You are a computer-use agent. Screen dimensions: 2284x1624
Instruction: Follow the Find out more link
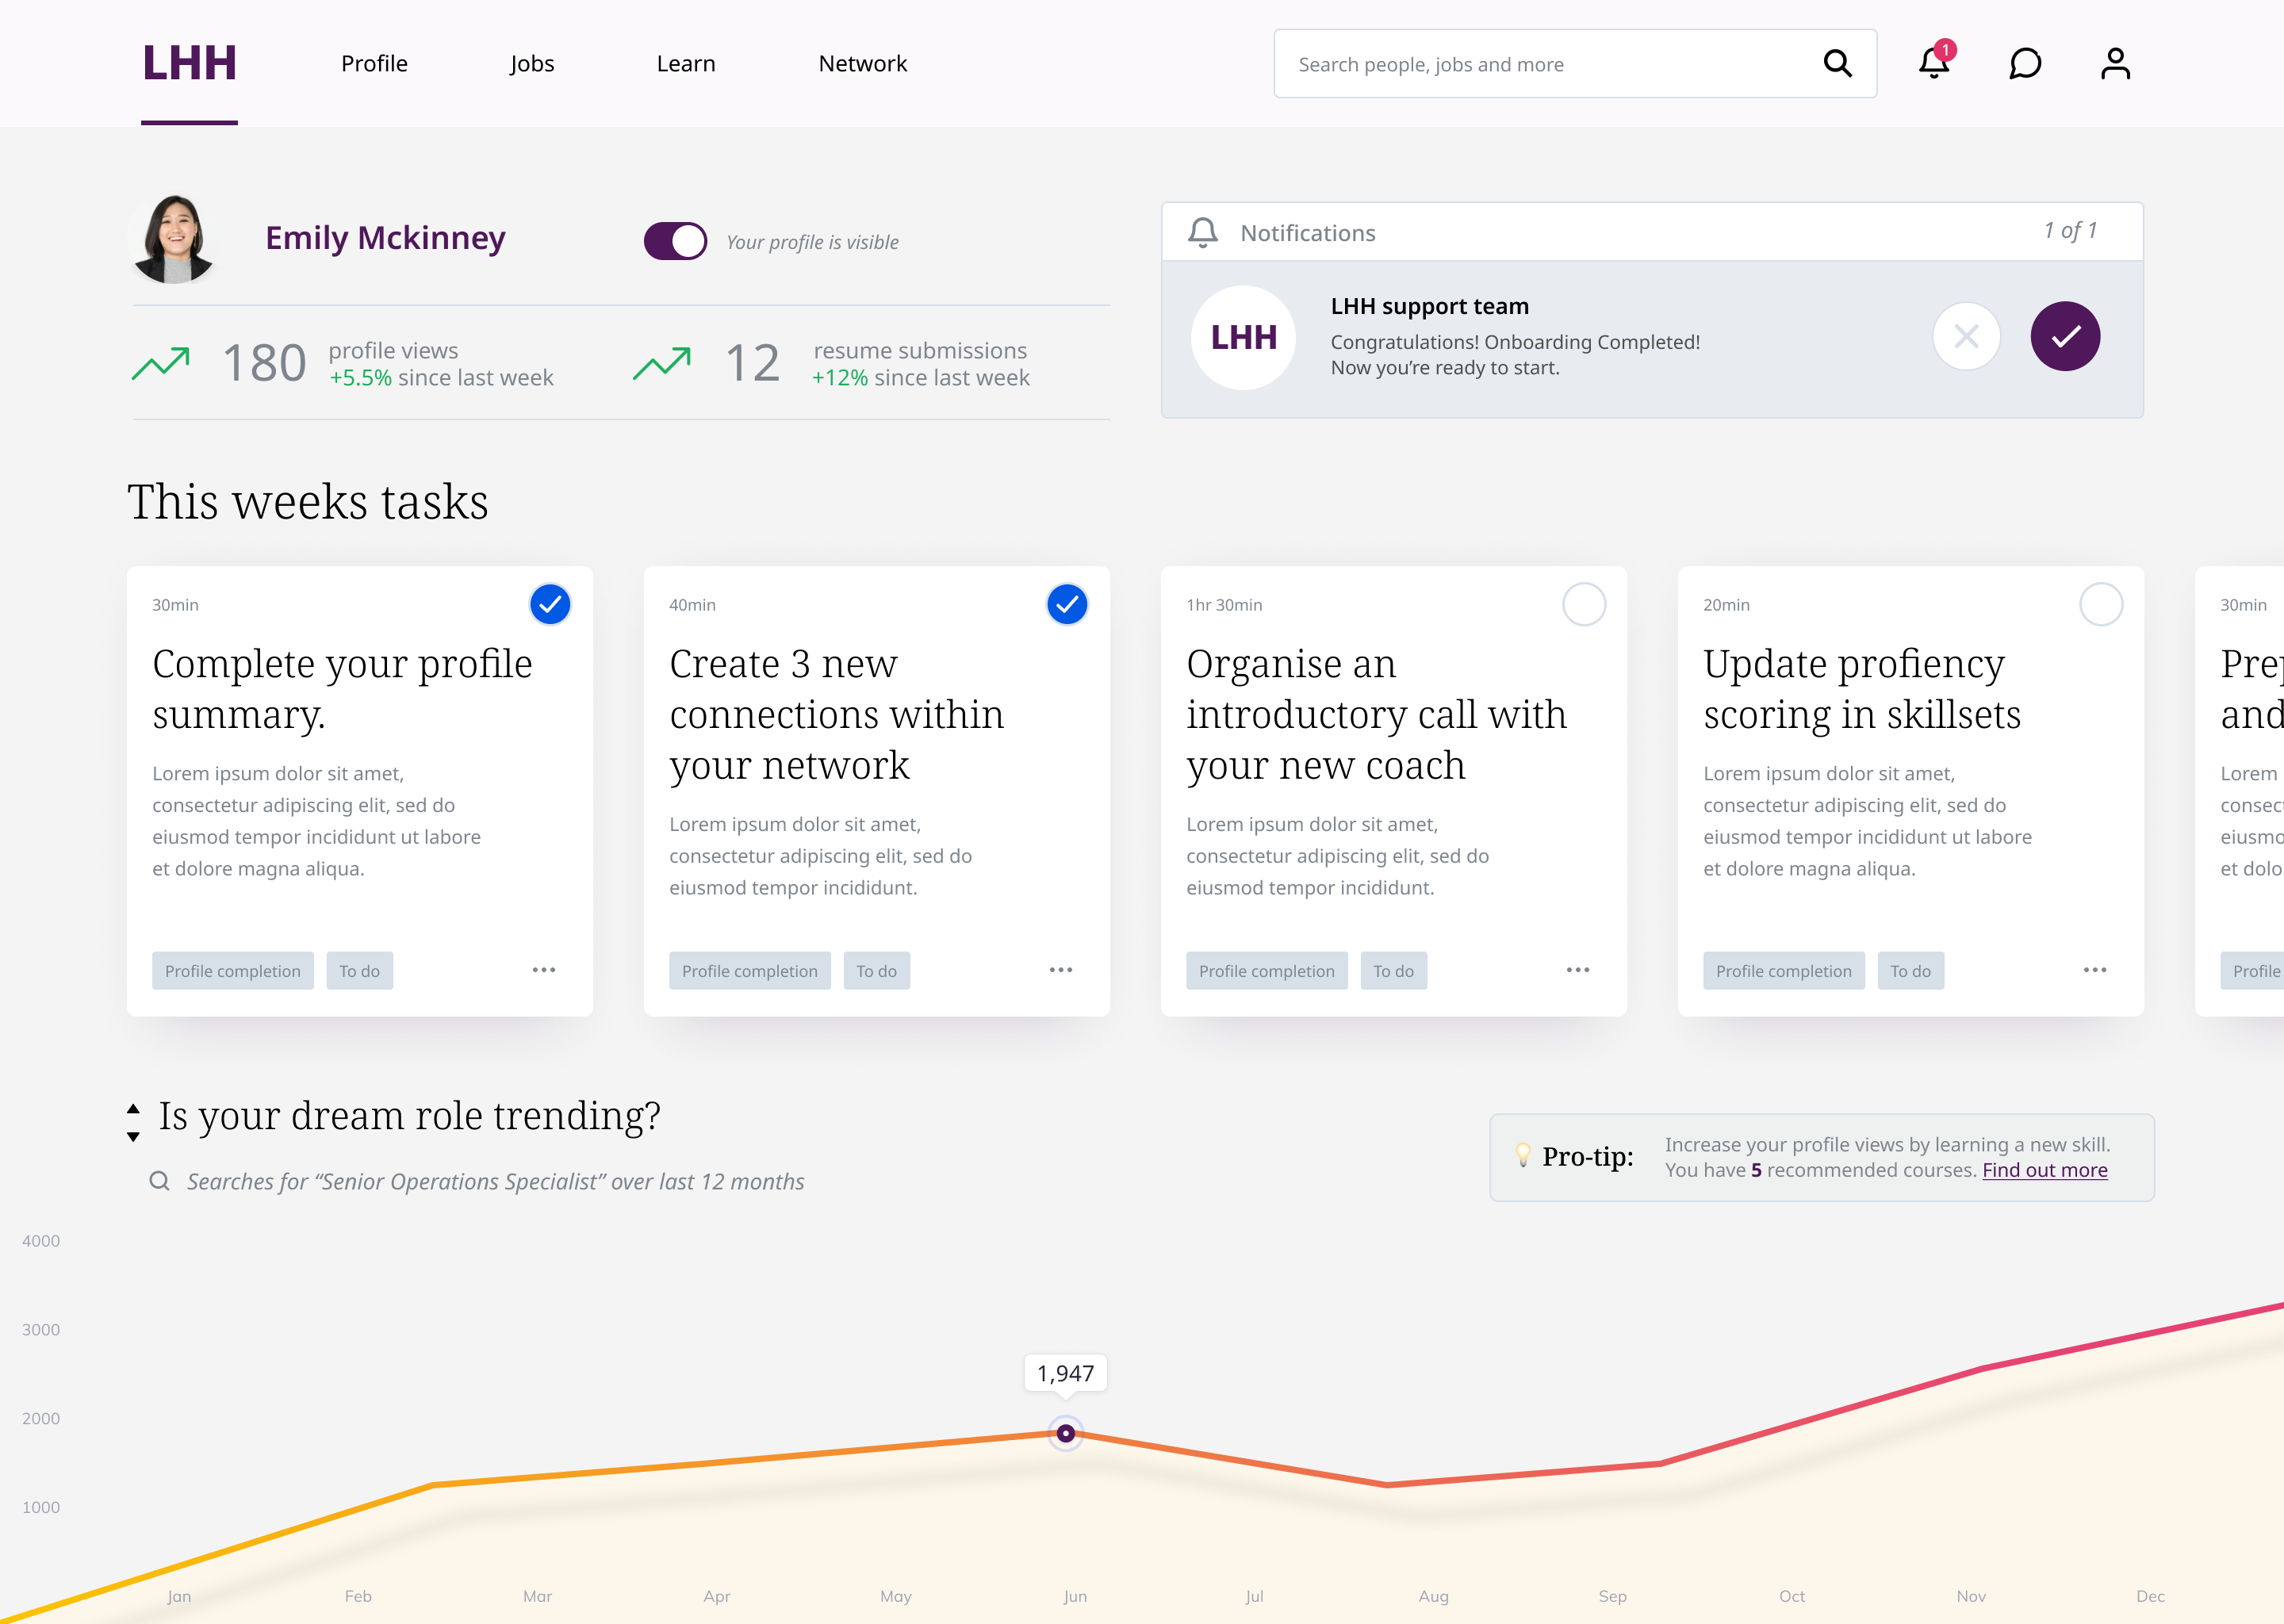(2045, 1170)
